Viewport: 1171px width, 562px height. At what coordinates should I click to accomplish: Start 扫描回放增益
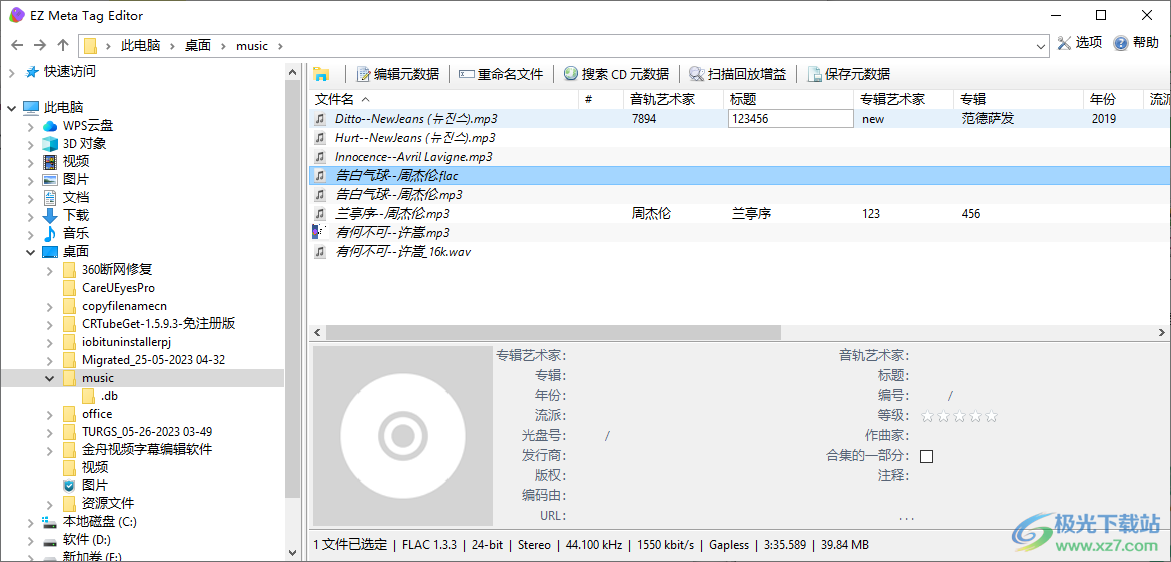tap(738, 74)
